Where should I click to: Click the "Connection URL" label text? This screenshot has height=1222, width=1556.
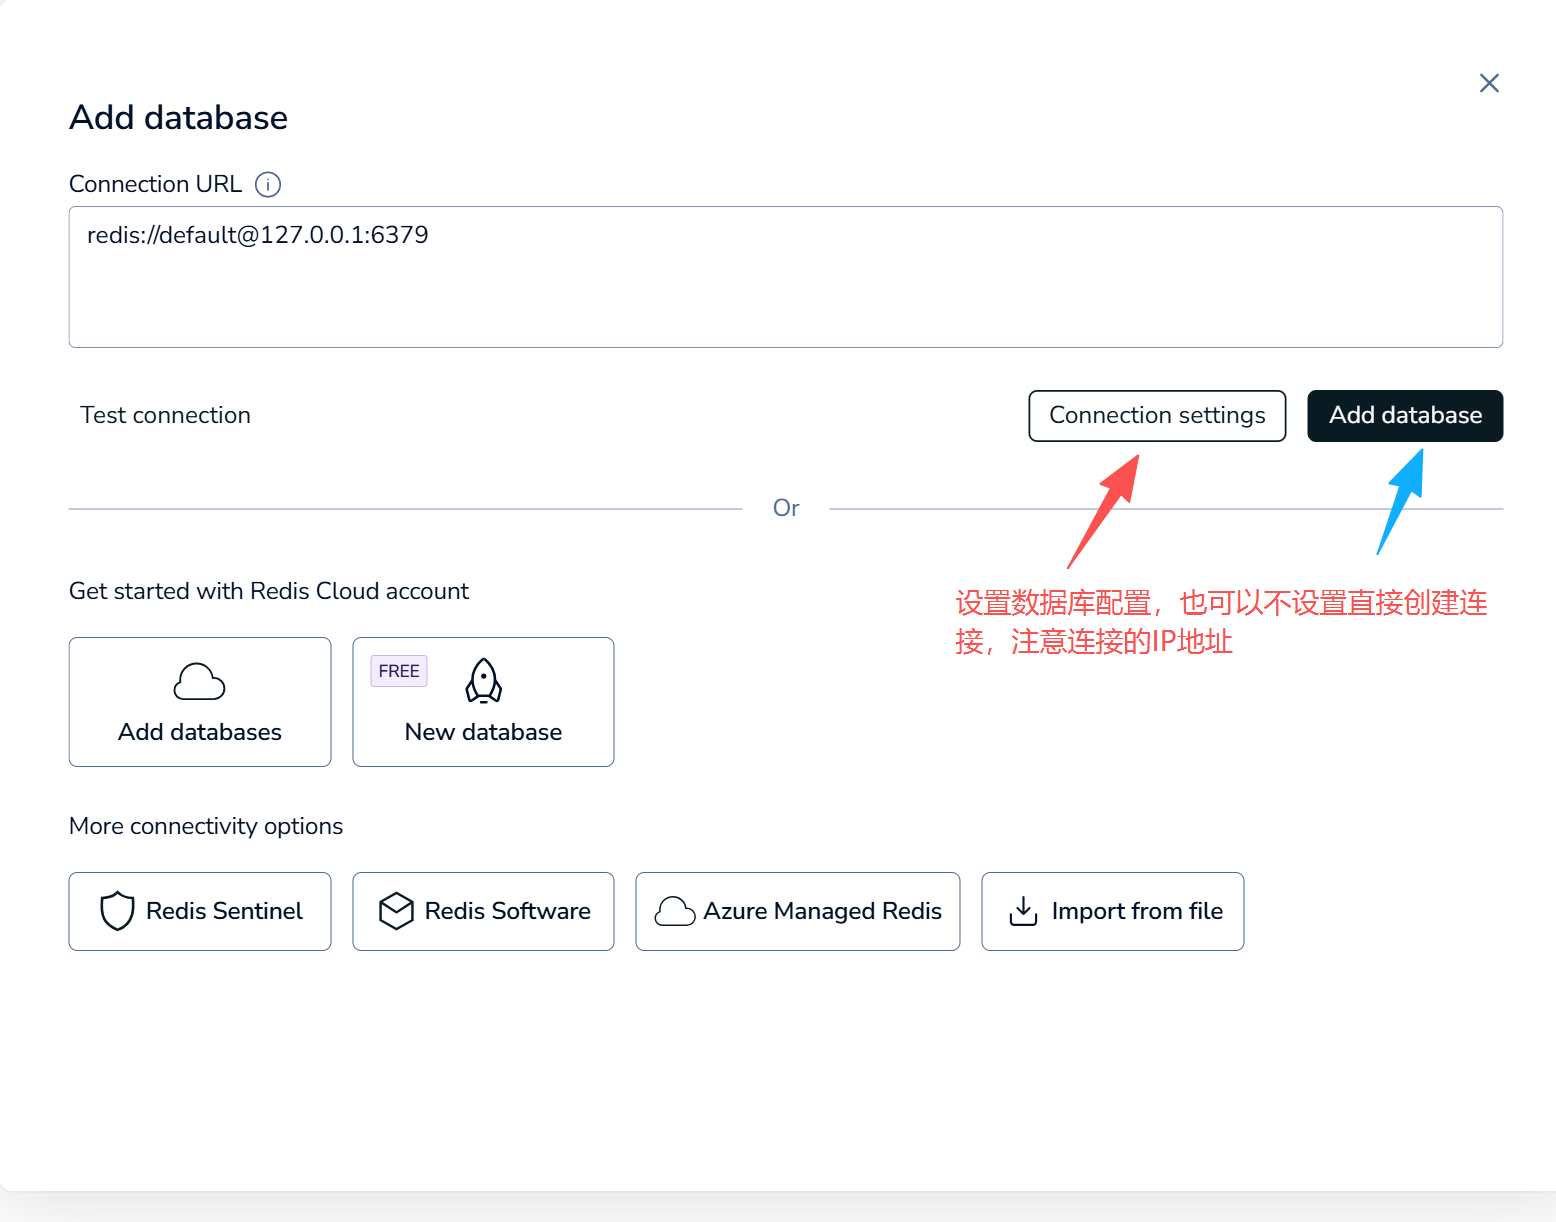click(155, 184)
